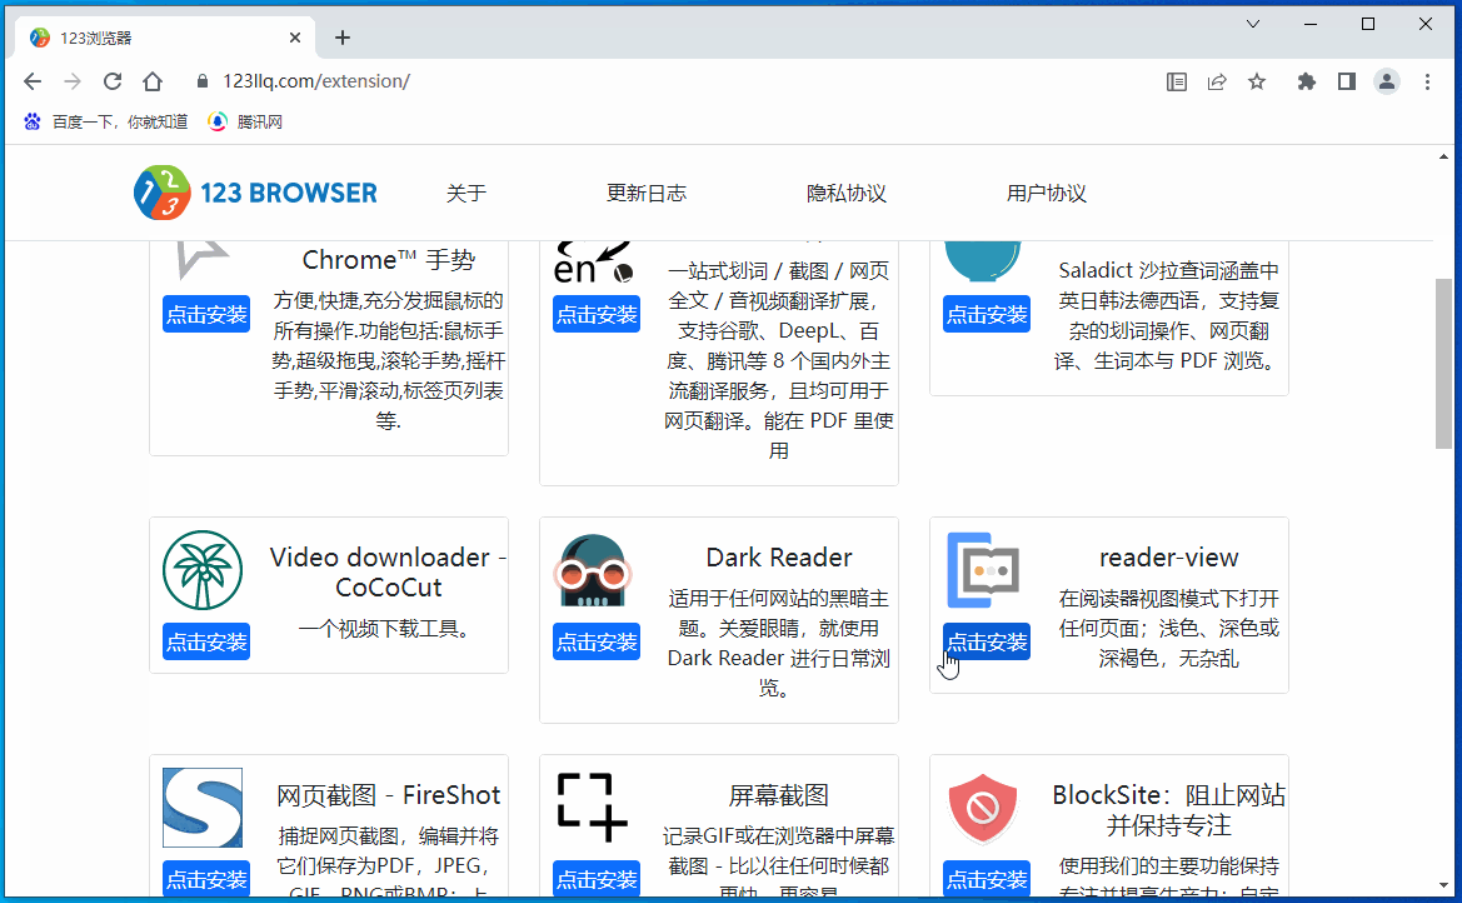
Task: Open a new browser tab
Action: tap(342, 37)
